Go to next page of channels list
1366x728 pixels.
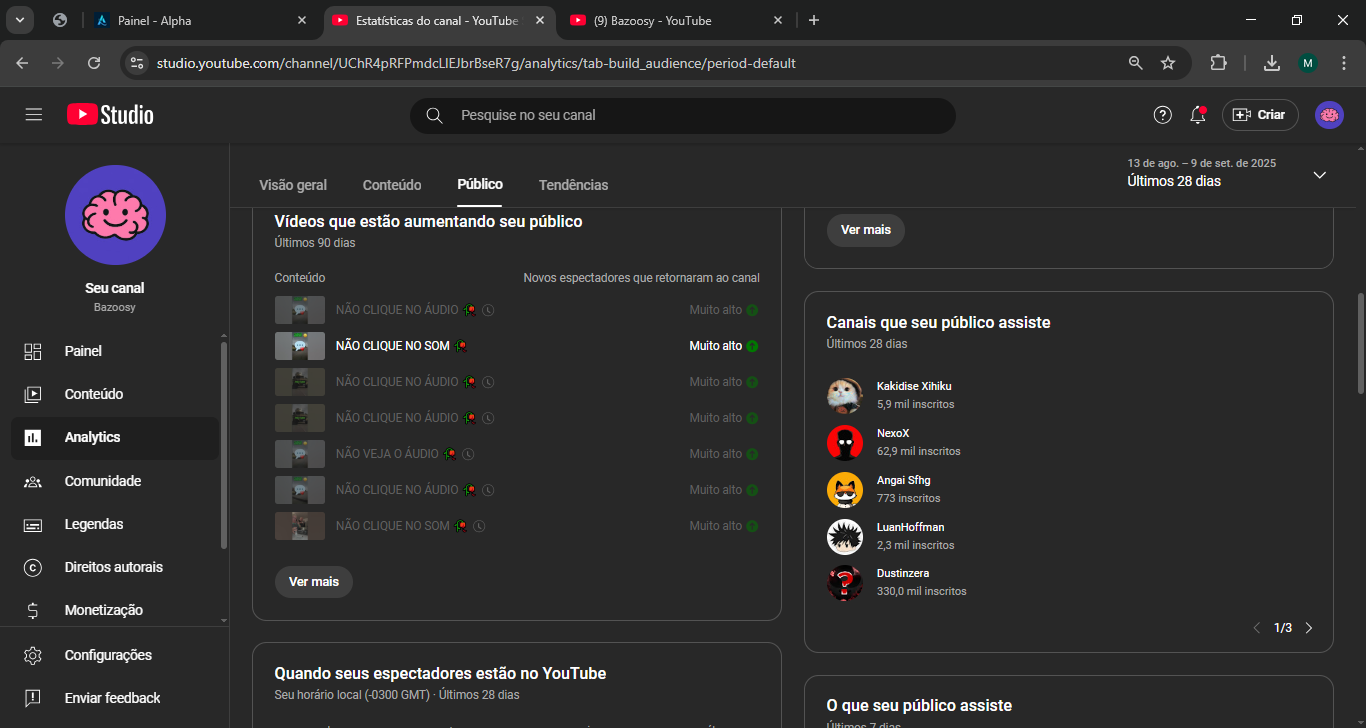tap(1309, 628)
